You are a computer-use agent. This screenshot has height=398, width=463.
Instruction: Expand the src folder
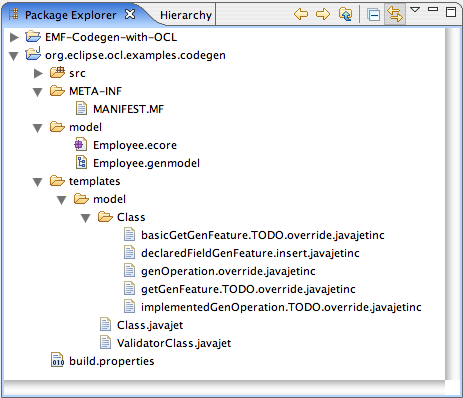point(38,73)
